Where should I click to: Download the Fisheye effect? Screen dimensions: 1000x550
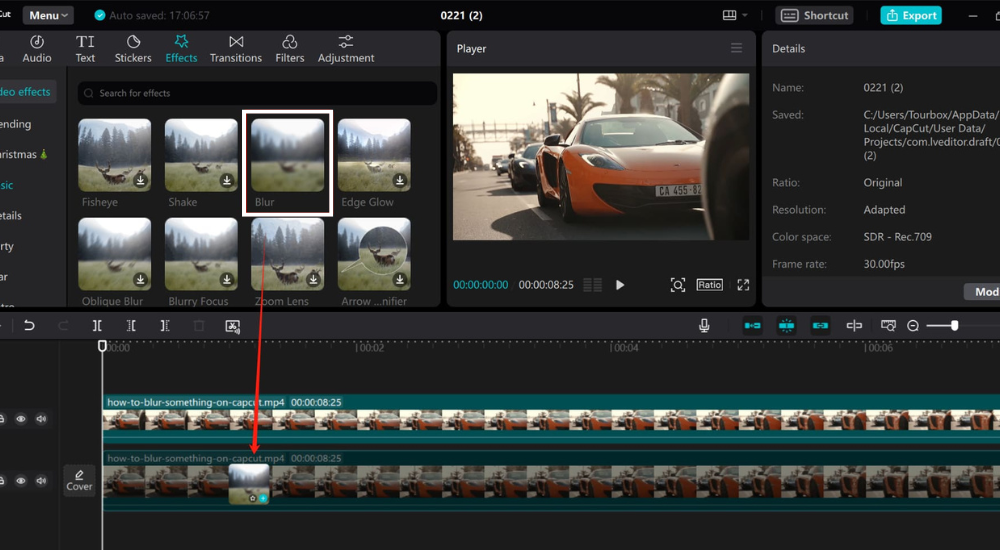pyautogui.click(x=140, y=181)
